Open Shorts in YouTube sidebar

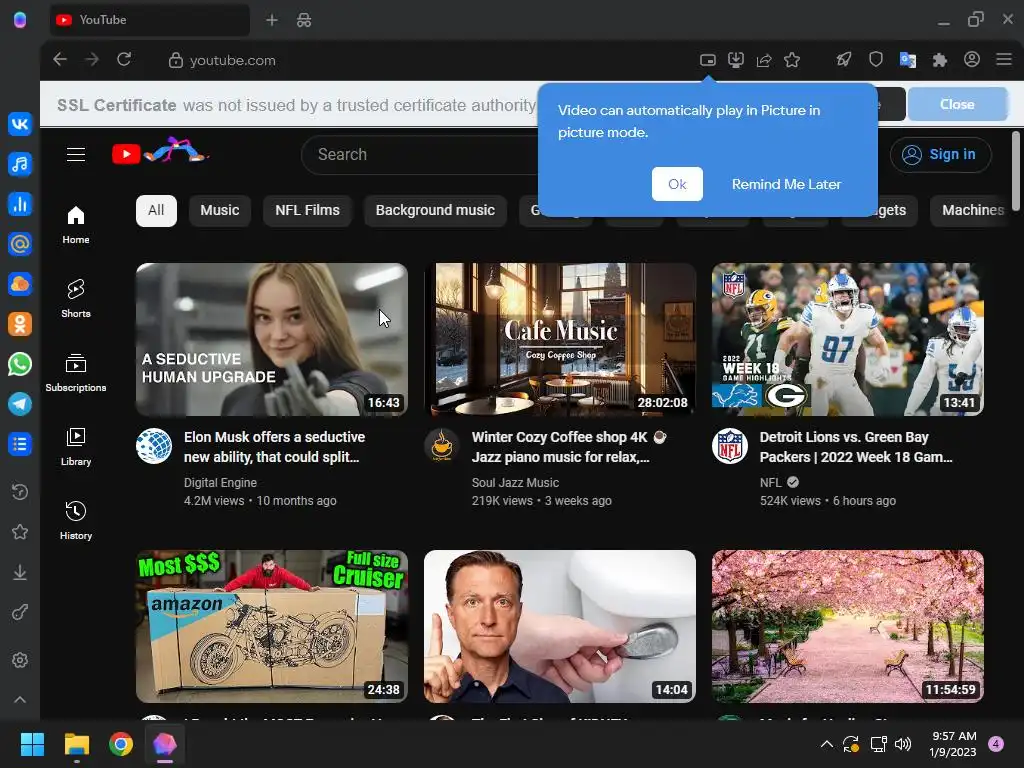[76, 298]
